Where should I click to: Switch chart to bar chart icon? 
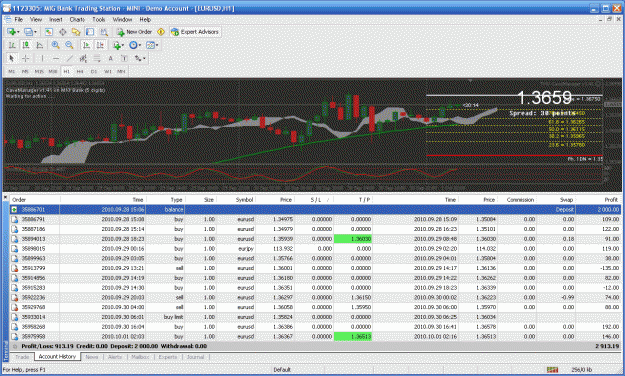coord(12,45)
